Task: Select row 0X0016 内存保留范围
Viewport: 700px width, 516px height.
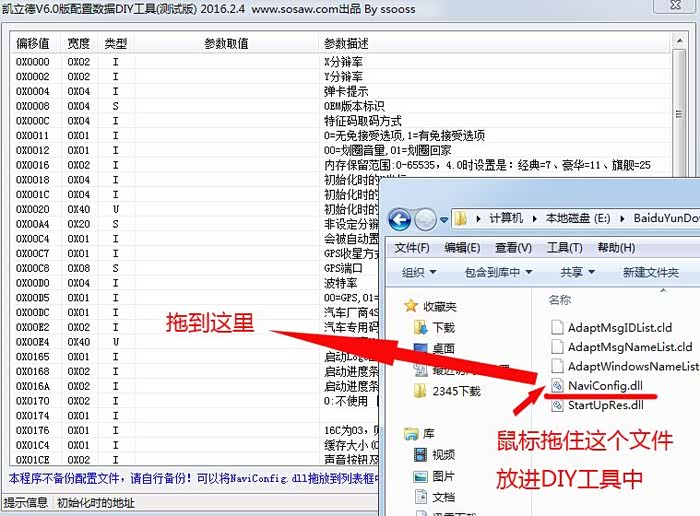Action: 340,165
